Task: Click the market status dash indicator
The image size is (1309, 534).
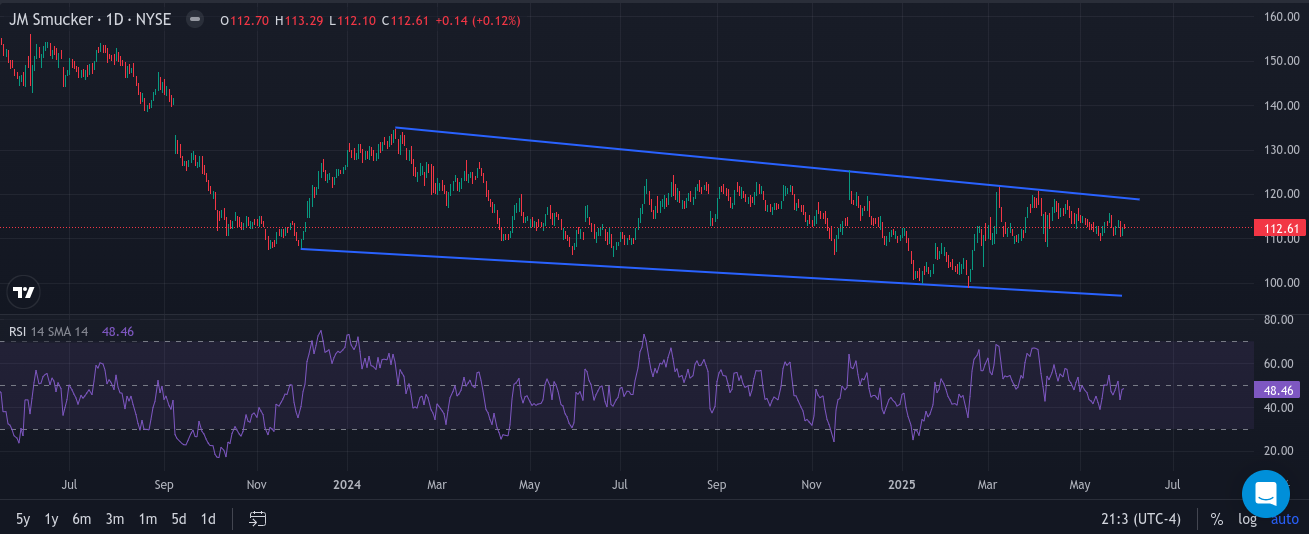Action: pyautogui.click(x=195, y=20)
